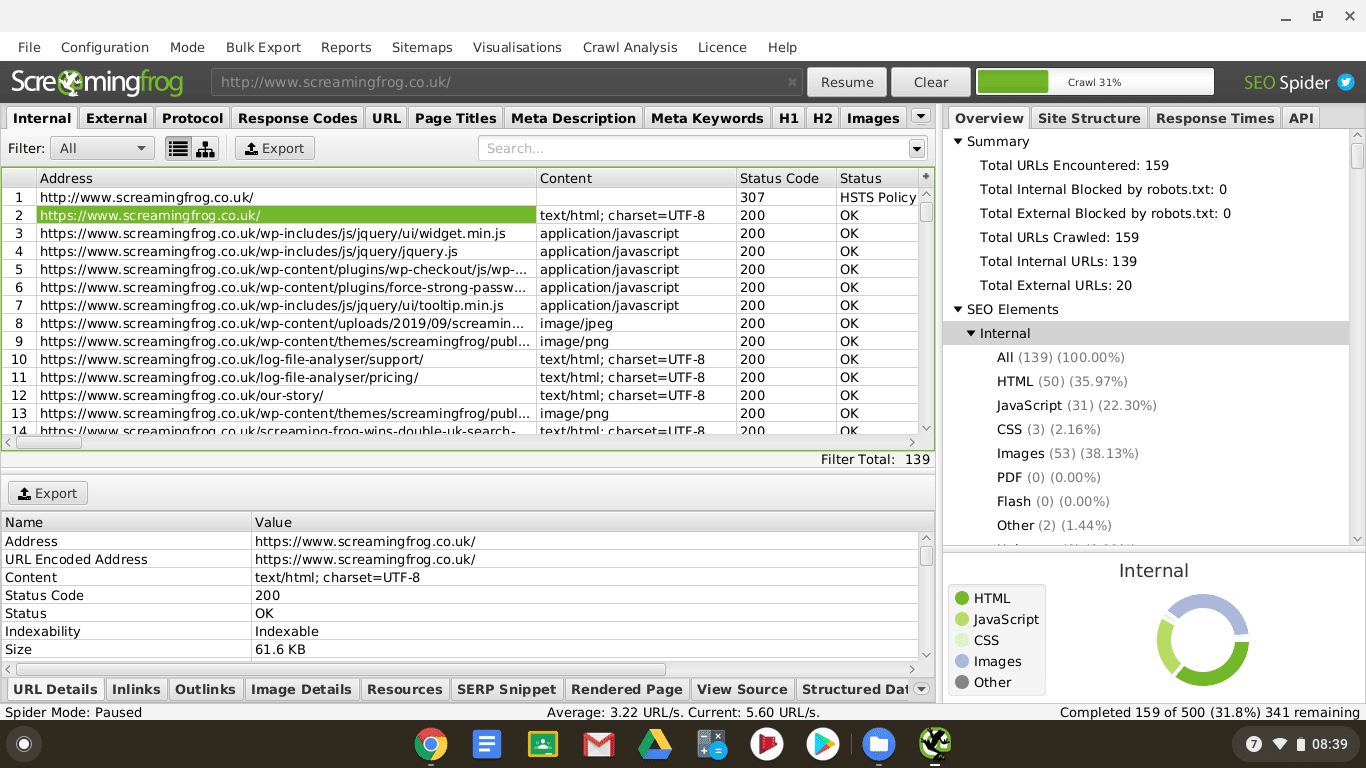Open Chrome from the shelf
This screenshot has width=1366, height=768.
click(x=431, y=744)
